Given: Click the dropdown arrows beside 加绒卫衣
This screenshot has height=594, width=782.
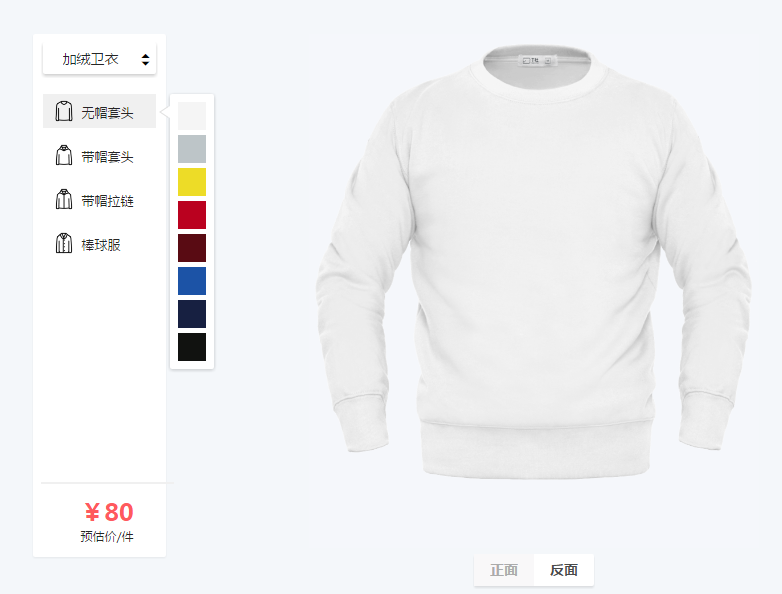Looking at the screenshot, I should click(x=145, y=60).
